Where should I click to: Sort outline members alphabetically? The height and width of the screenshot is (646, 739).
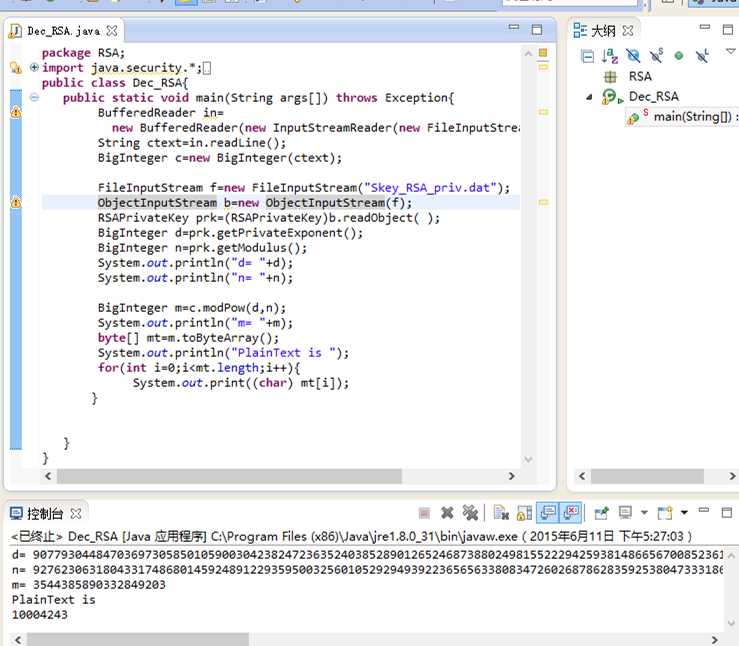click(610, 56)
